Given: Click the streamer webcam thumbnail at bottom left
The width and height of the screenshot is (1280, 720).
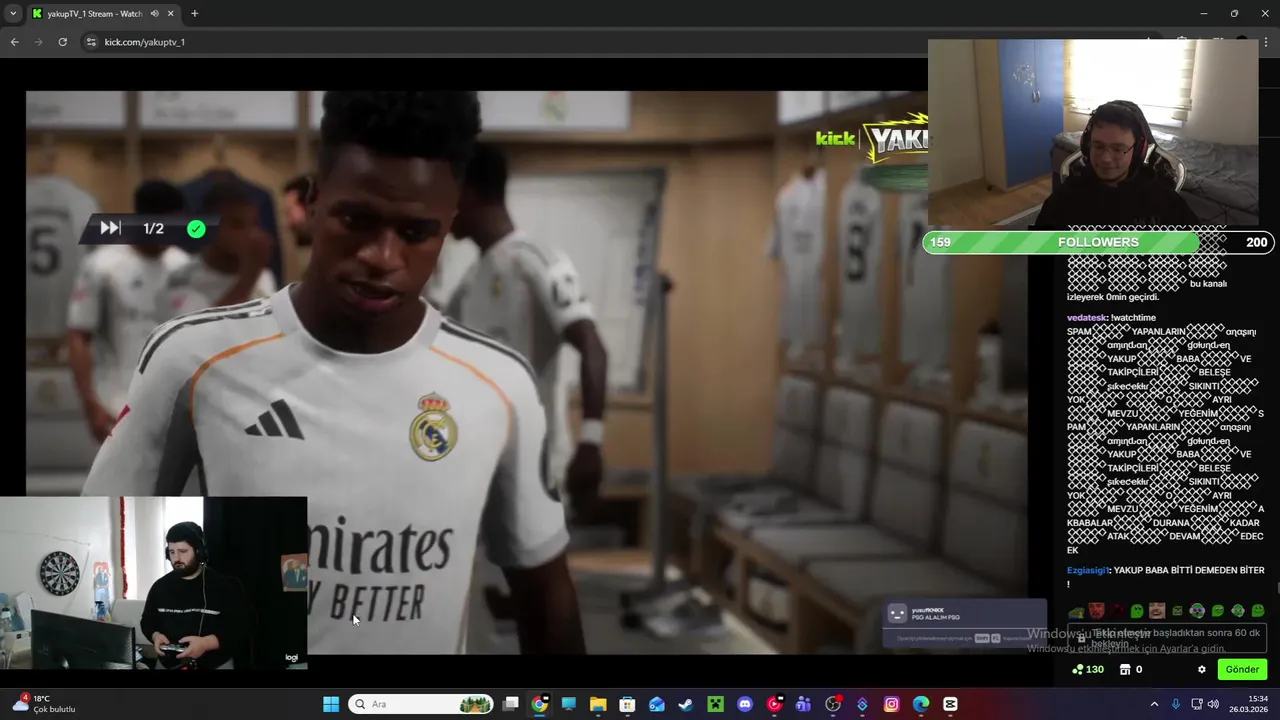Looking at the screenshot, I should [x=154, y=583].
